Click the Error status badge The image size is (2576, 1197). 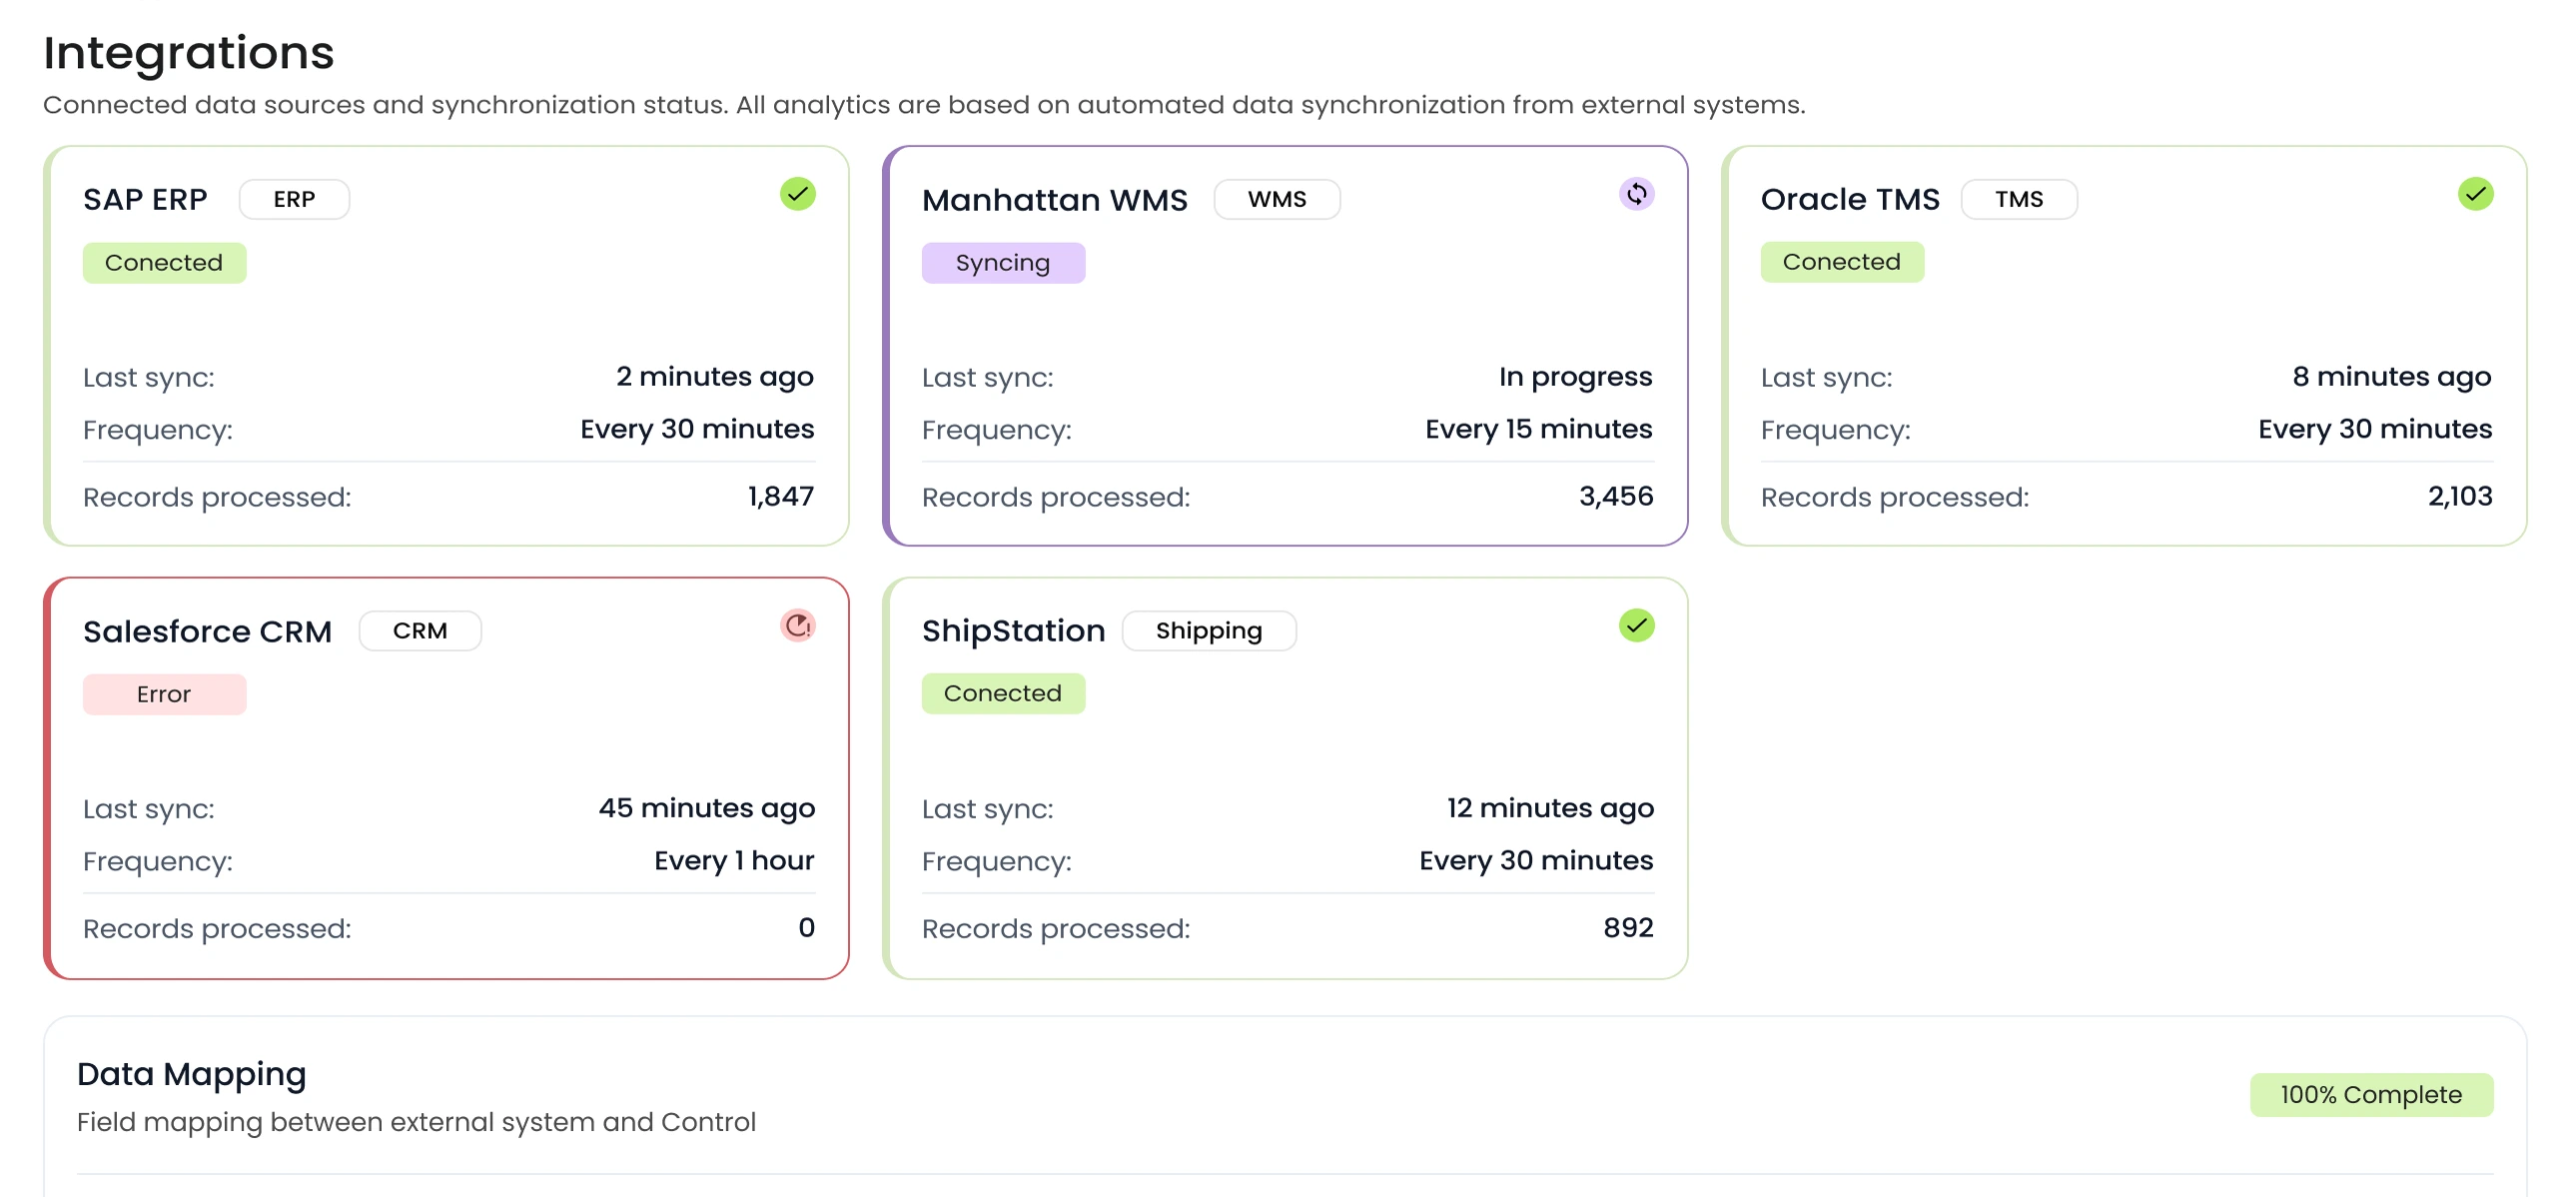coord(164,694)
